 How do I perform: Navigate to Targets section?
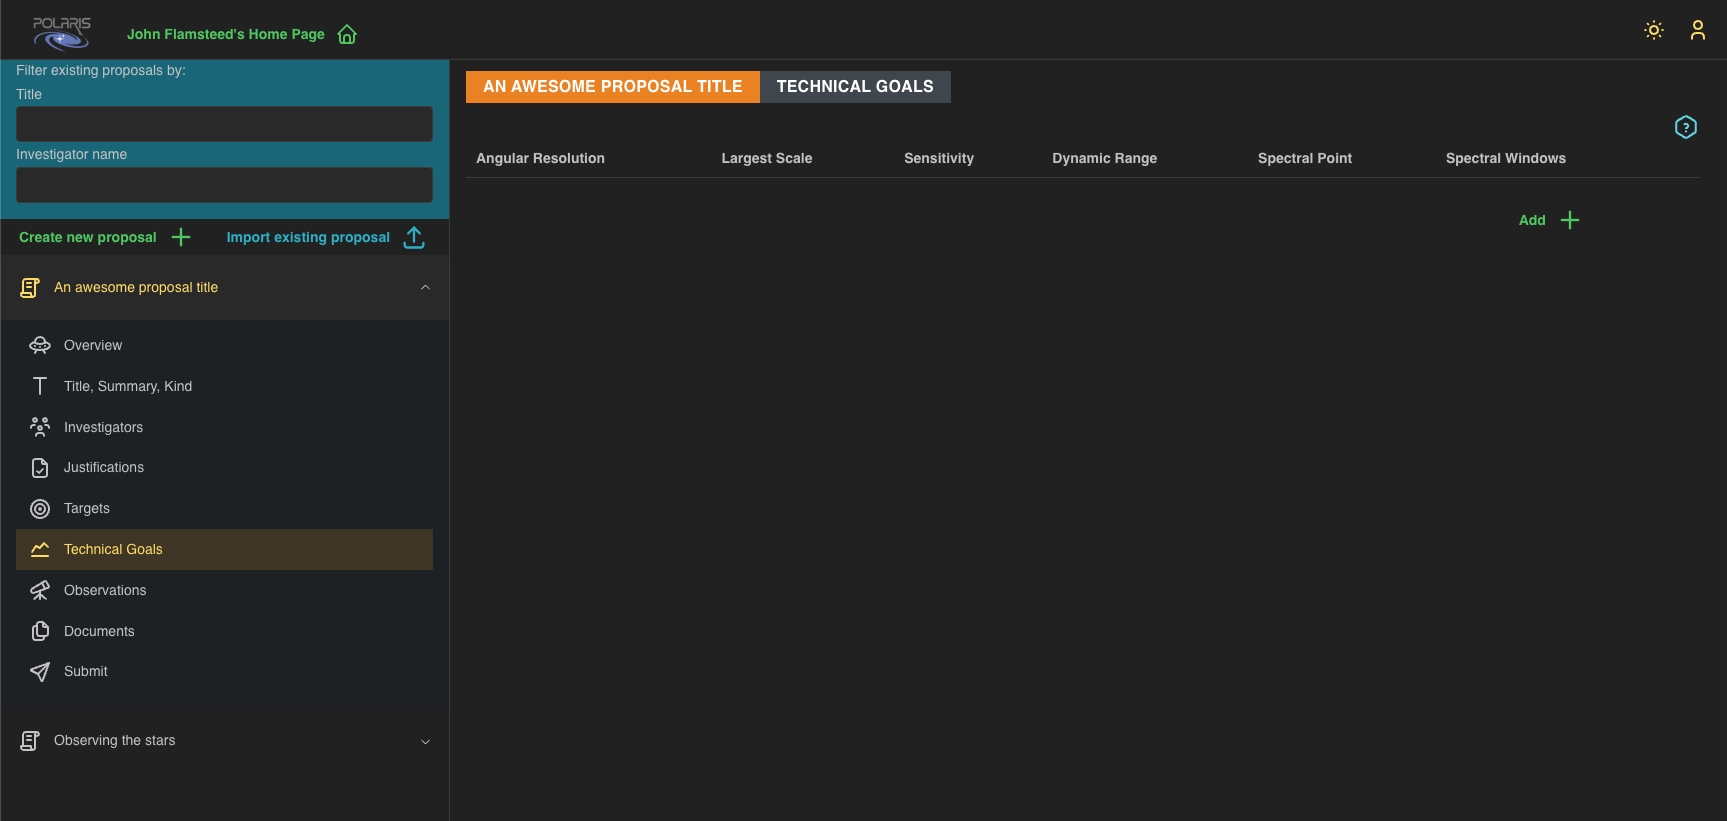point(224,508)
